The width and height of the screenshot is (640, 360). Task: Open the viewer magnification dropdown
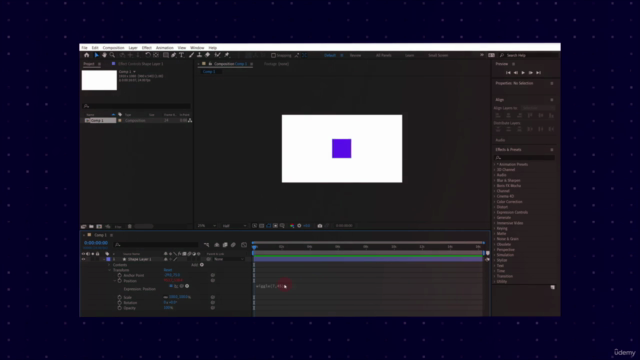tap(207, 226)
